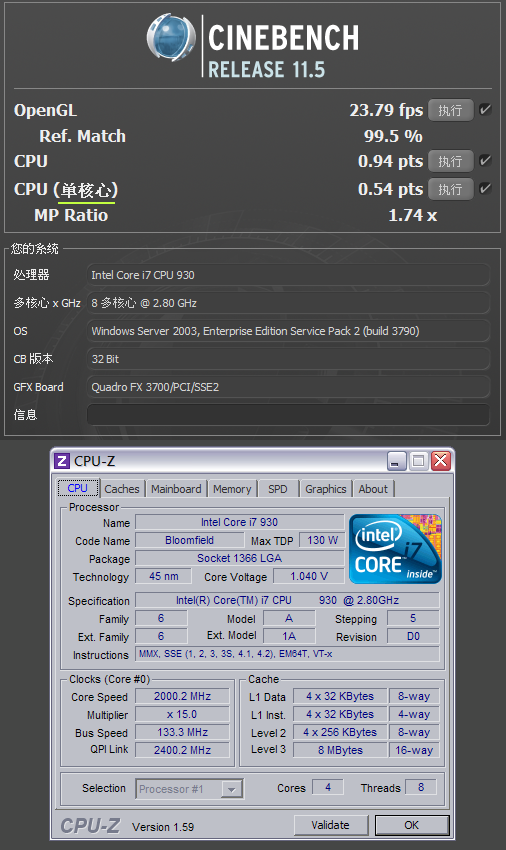Click the Bus Speed 133.3 MHz value
Image resolution: width=506 pixels, height=850 pixels.
tap(182, 732)
